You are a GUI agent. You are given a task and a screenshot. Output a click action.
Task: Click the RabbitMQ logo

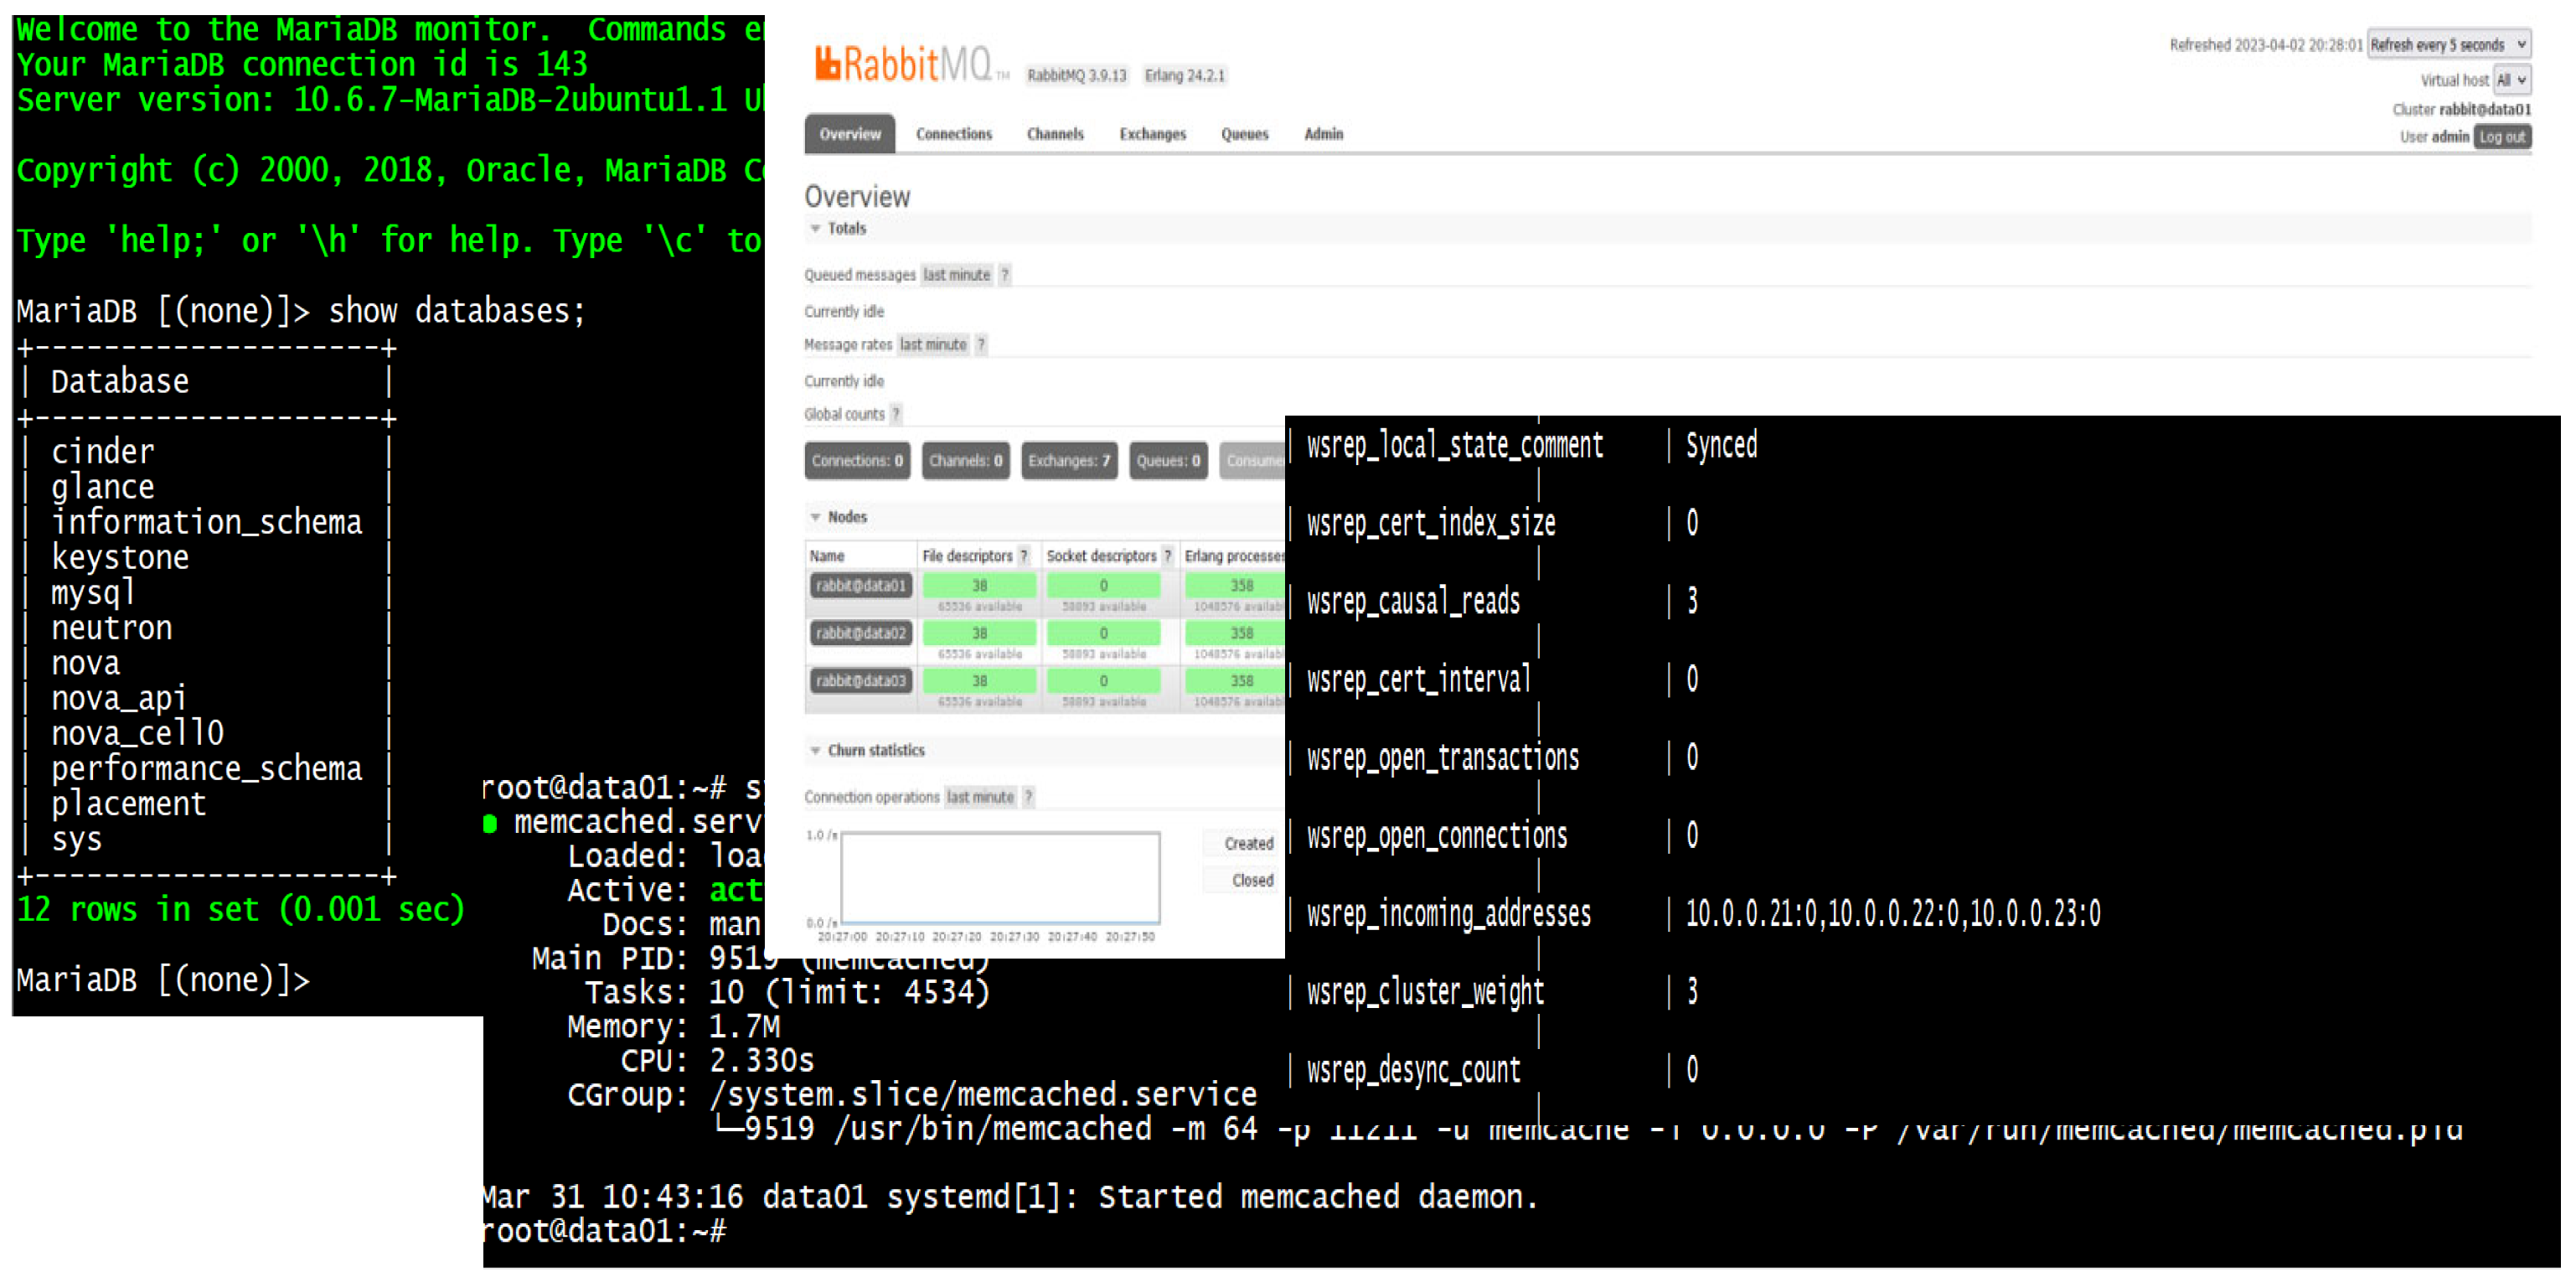[905, 65]
